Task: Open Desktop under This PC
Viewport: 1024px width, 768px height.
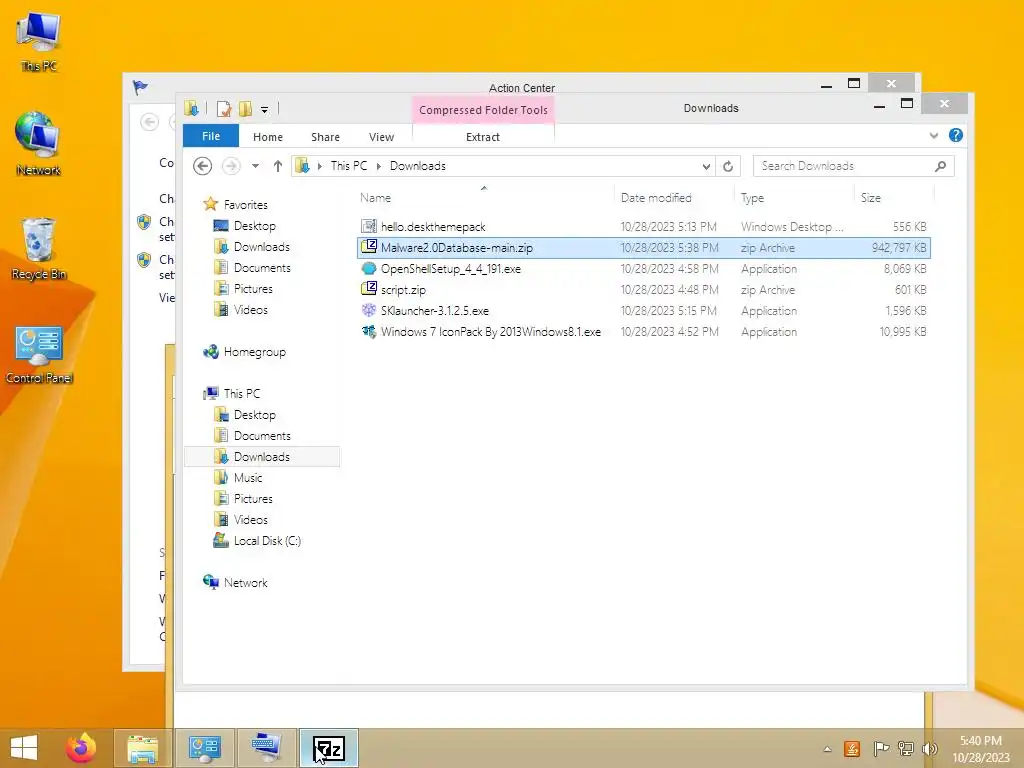Action: coord(254,415)
